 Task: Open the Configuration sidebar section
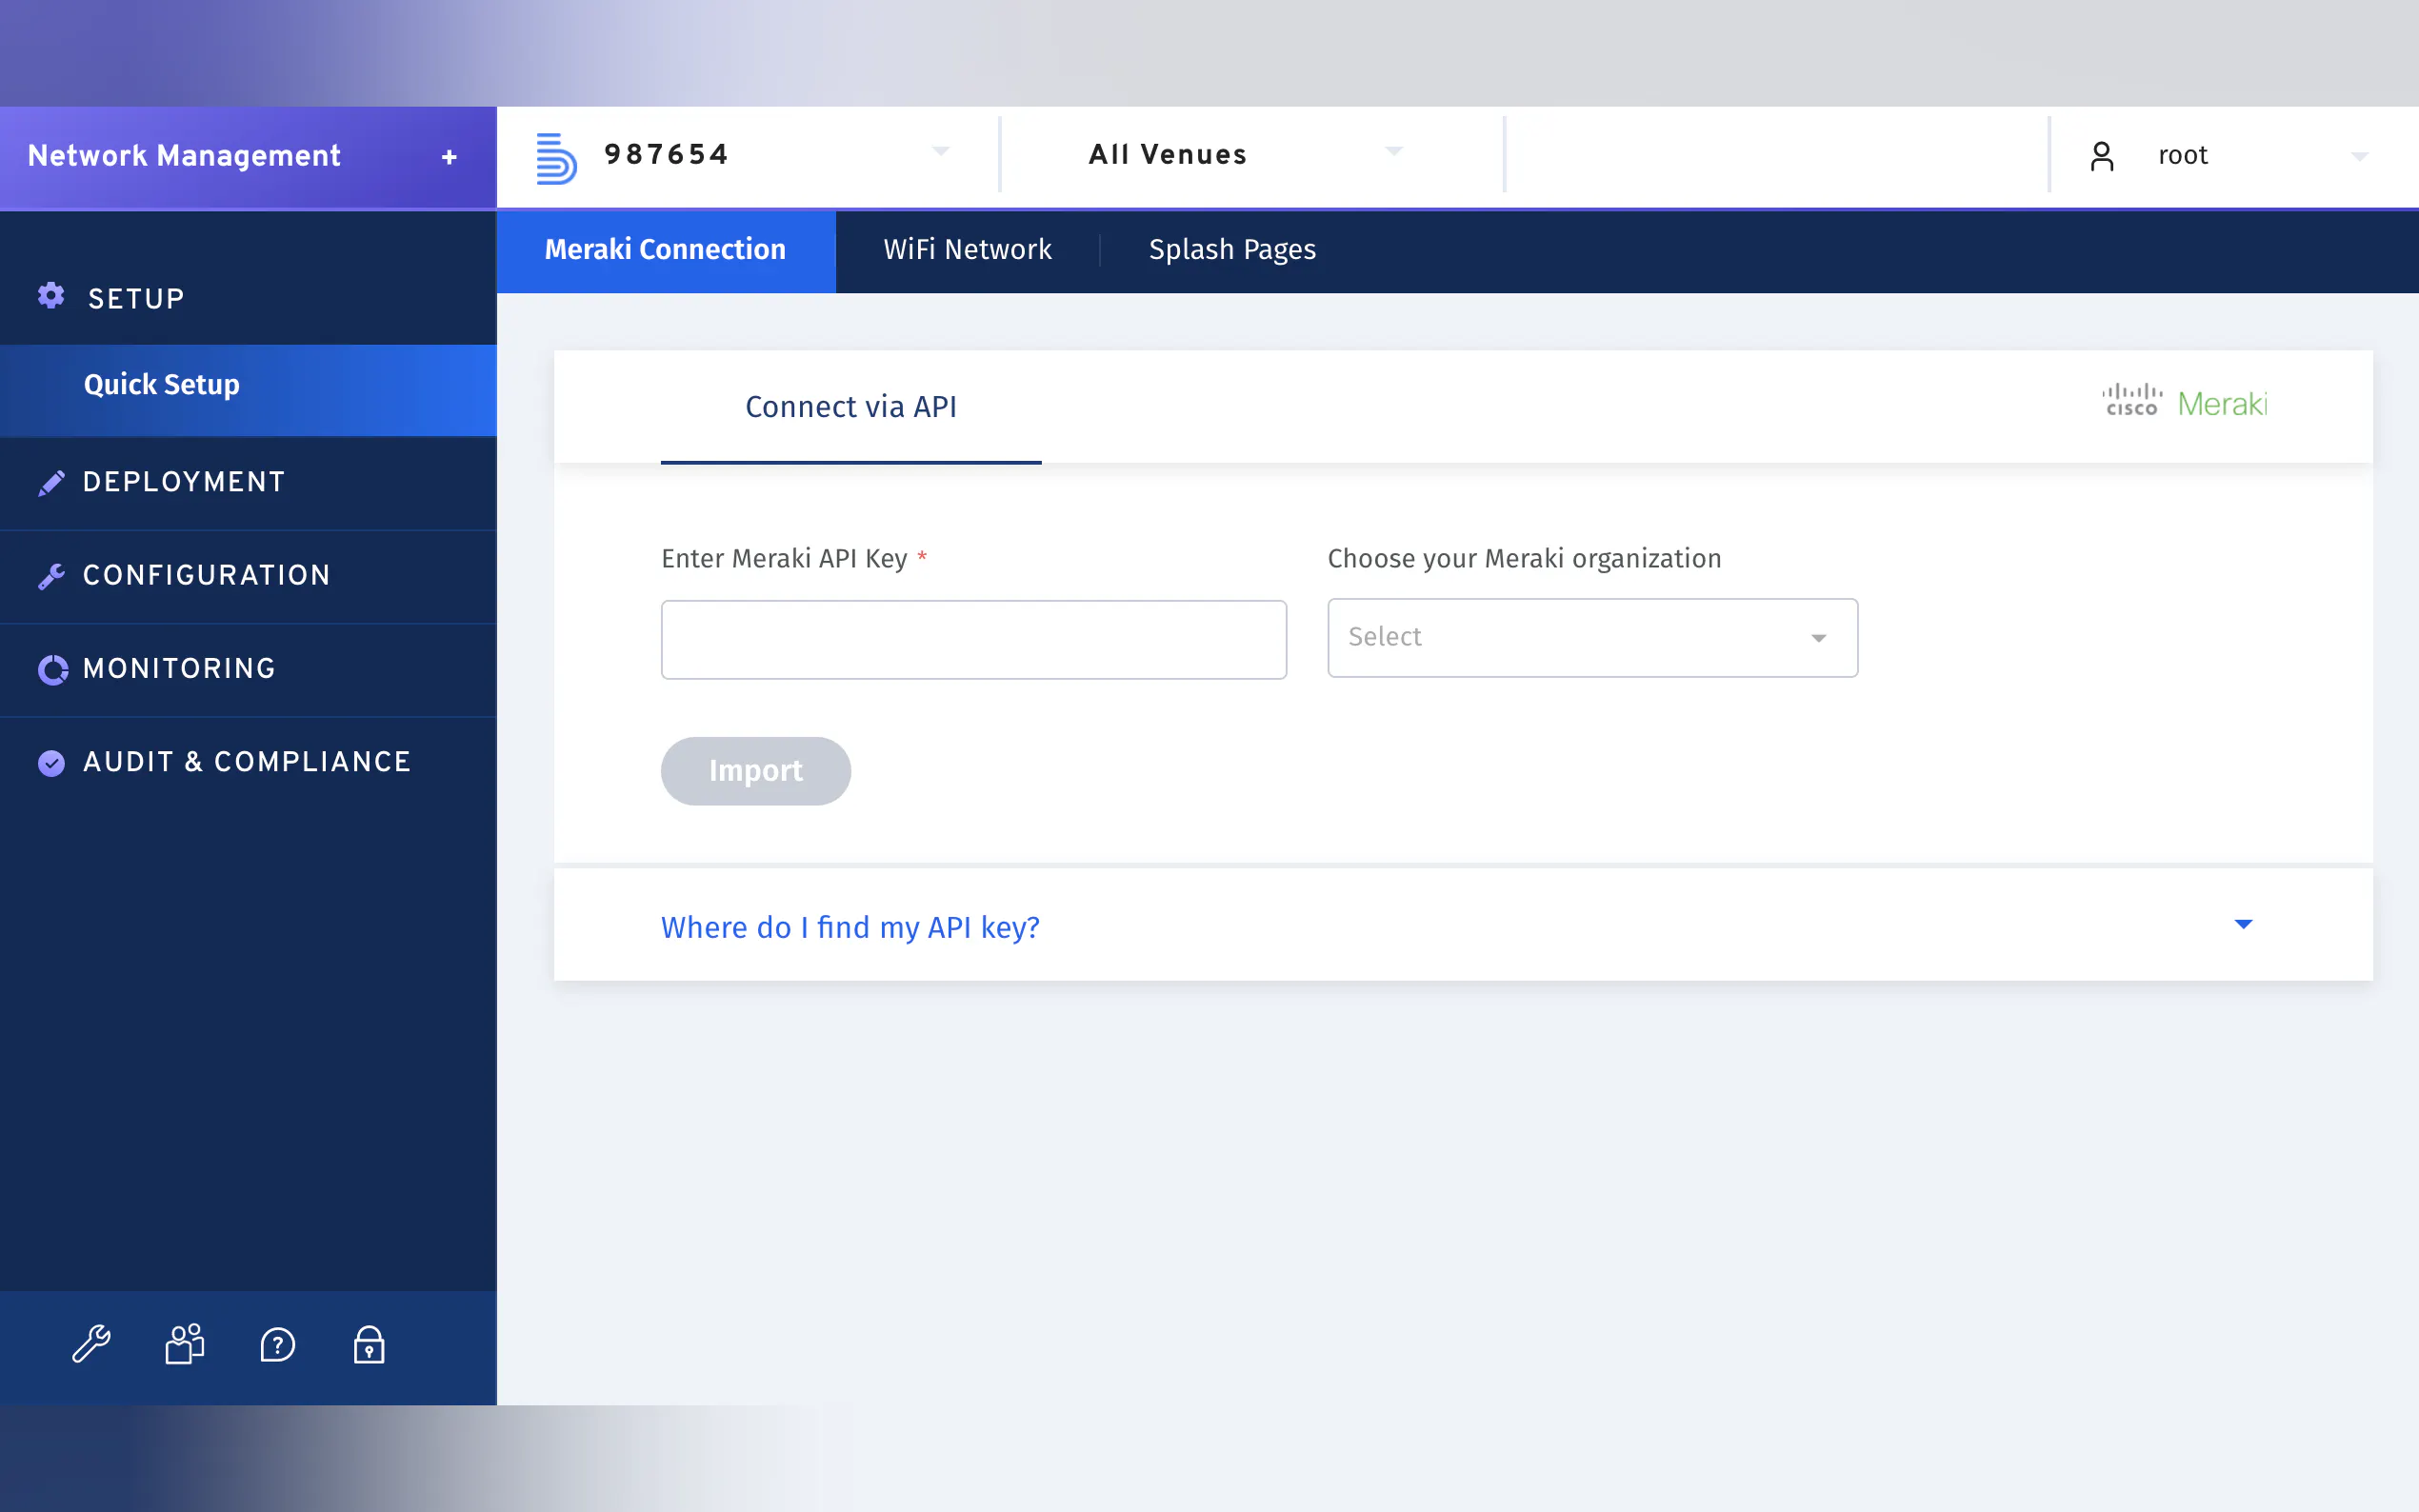206,575
